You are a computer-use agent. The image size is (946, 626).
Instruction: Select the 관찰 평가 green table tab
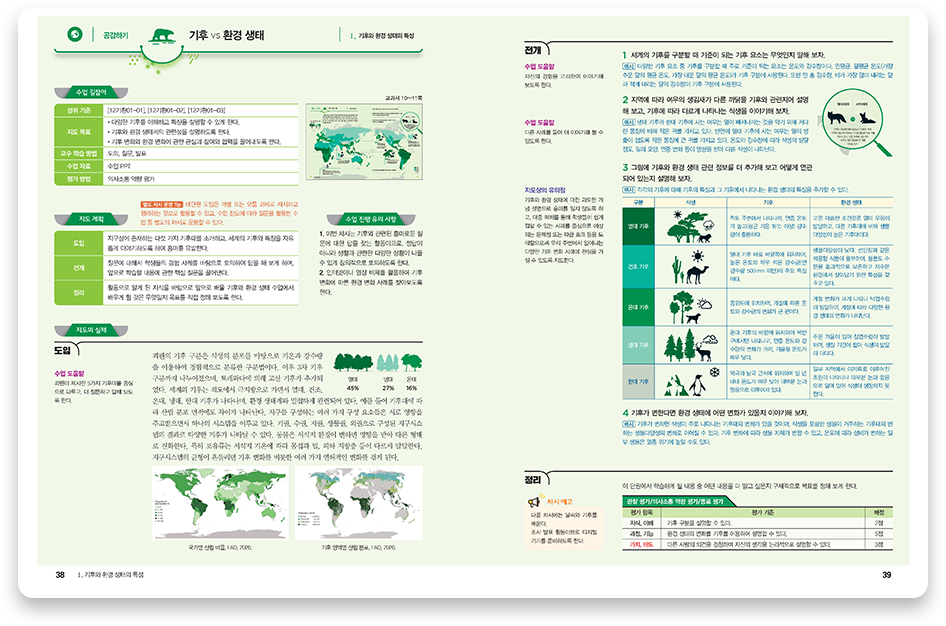tap(677, 501)
